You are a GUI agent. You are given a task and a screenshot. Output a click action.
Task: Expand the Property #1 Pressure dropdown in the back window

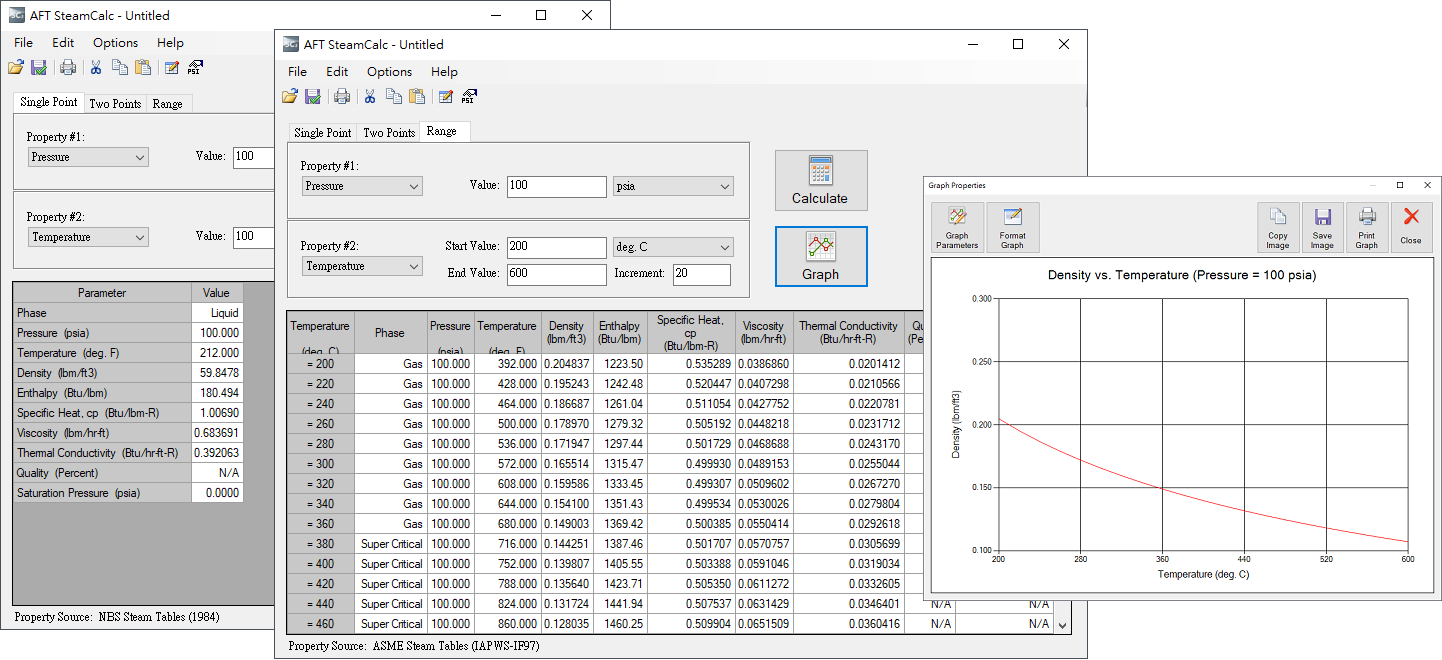(x=88, y=157)
